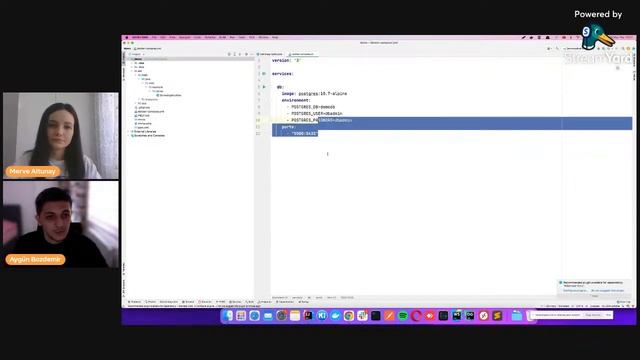Image resolution: width=640 pixels, height=360 pixels.
Task: Expand Scratches and Consoles node
Action: (129, 136)
